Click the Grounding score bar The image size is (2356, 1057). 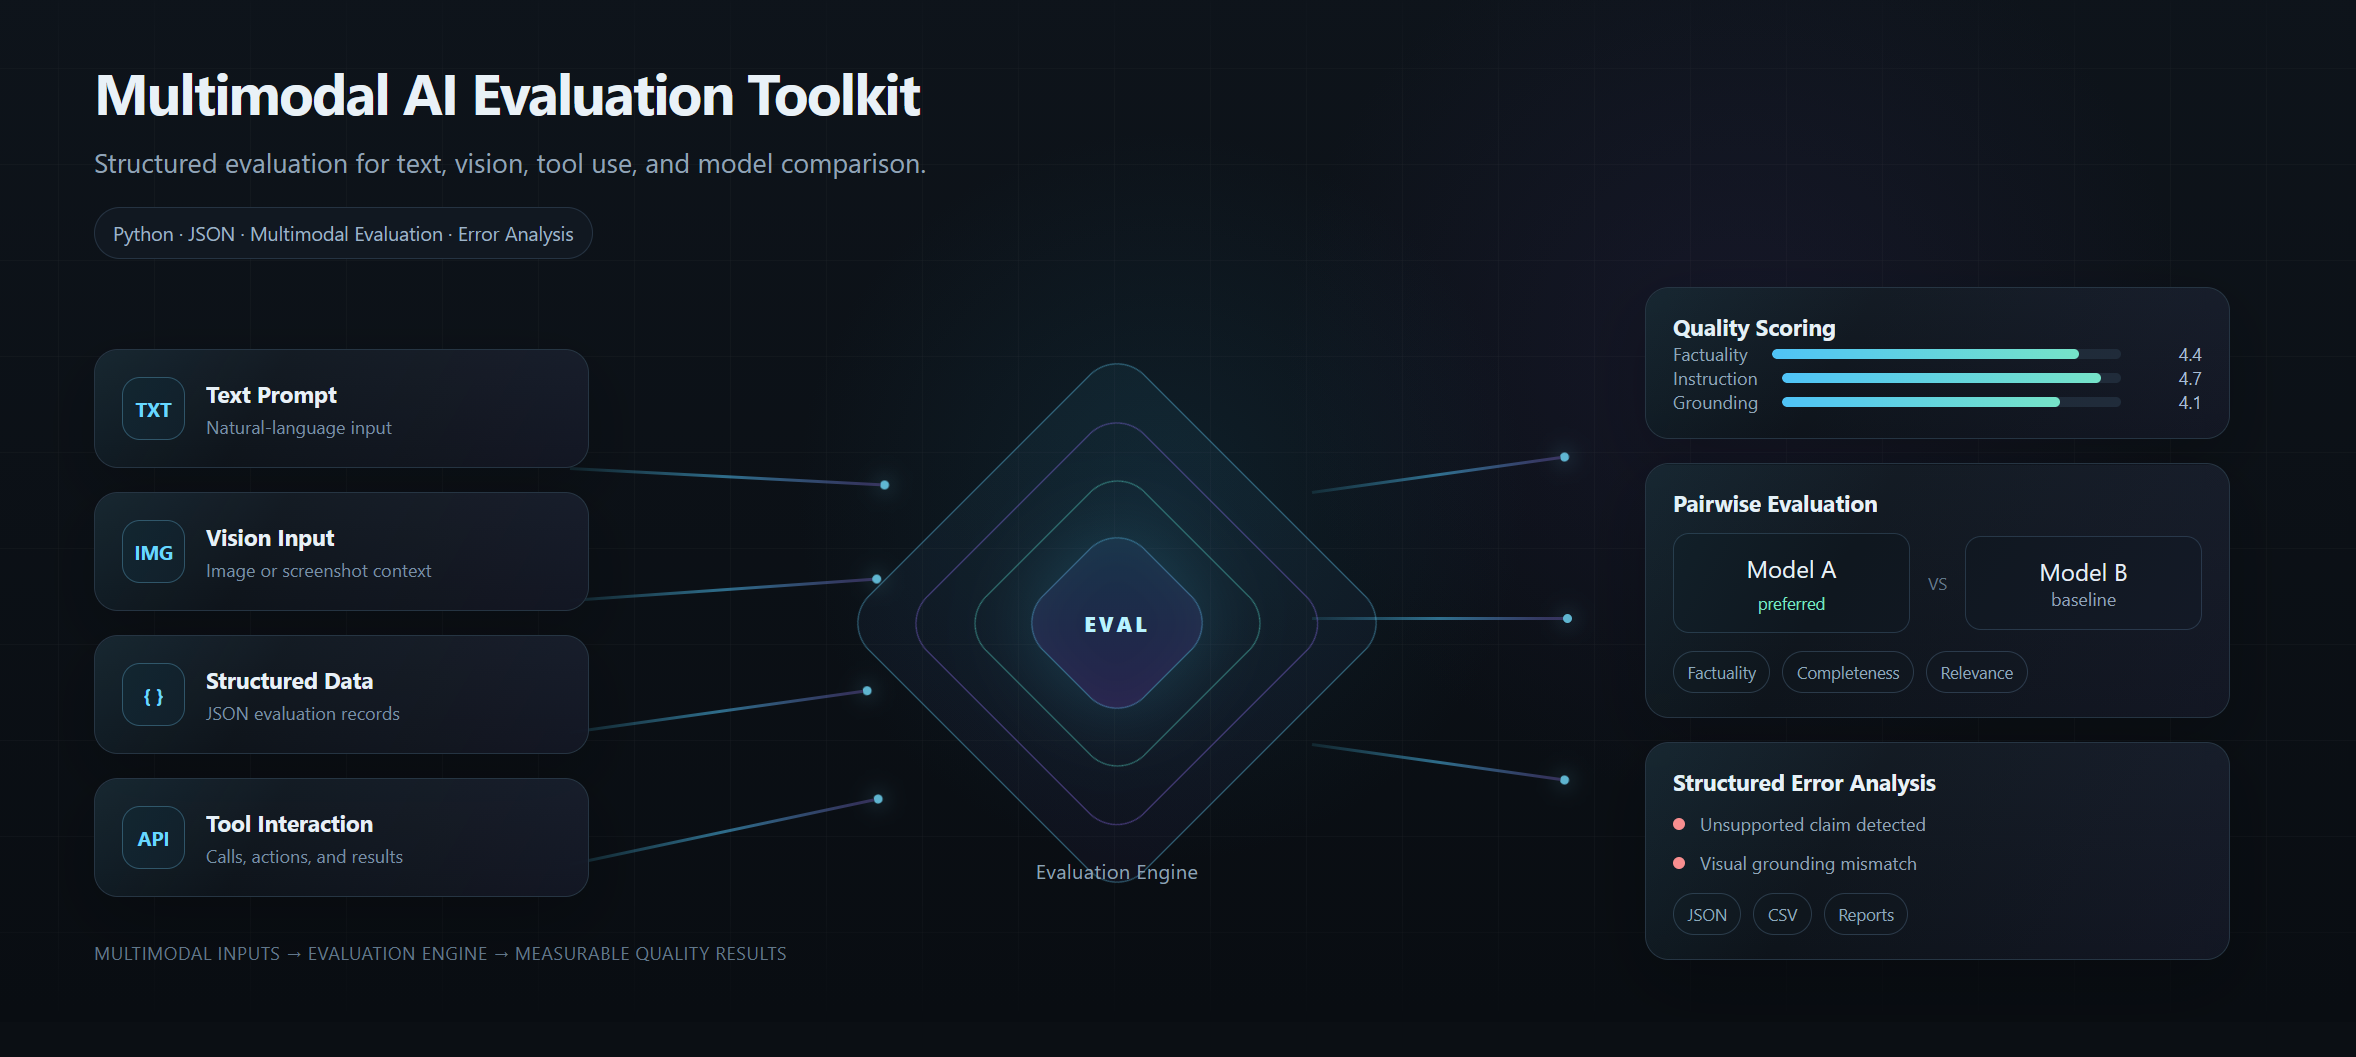click(x=1951, y=402)
